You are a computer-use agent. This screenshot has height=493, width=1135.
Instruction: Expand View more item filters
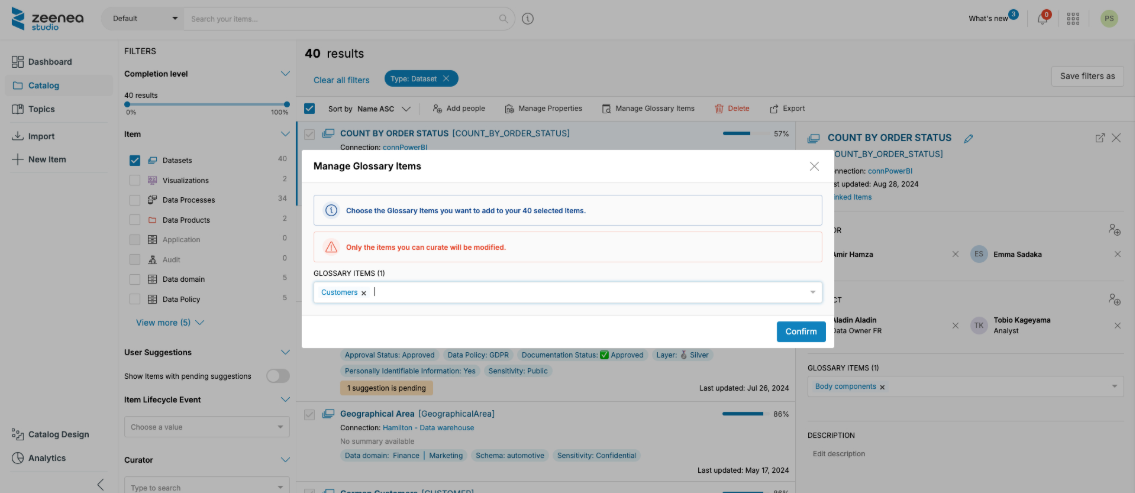[170, 323]
